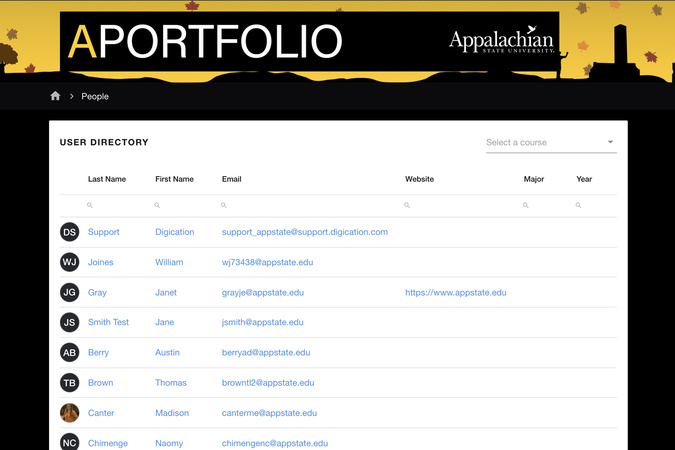Click the People breadcrumb item
675x450 pixels.
(95, 96)
